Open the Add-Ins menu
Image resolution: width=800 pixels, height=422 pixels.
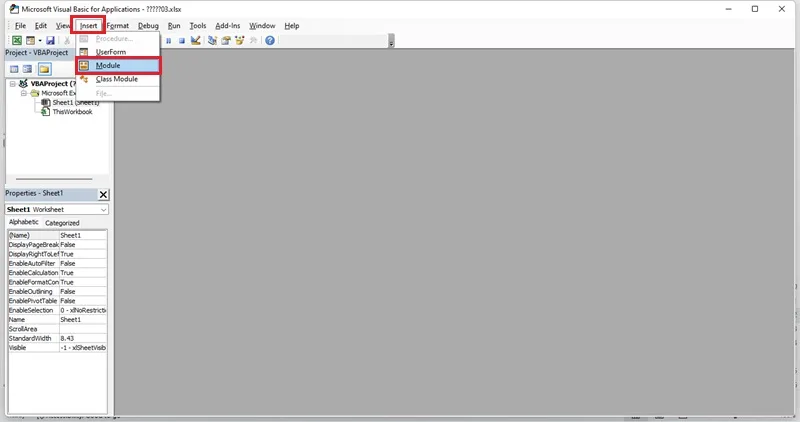(x=228, y=26)
